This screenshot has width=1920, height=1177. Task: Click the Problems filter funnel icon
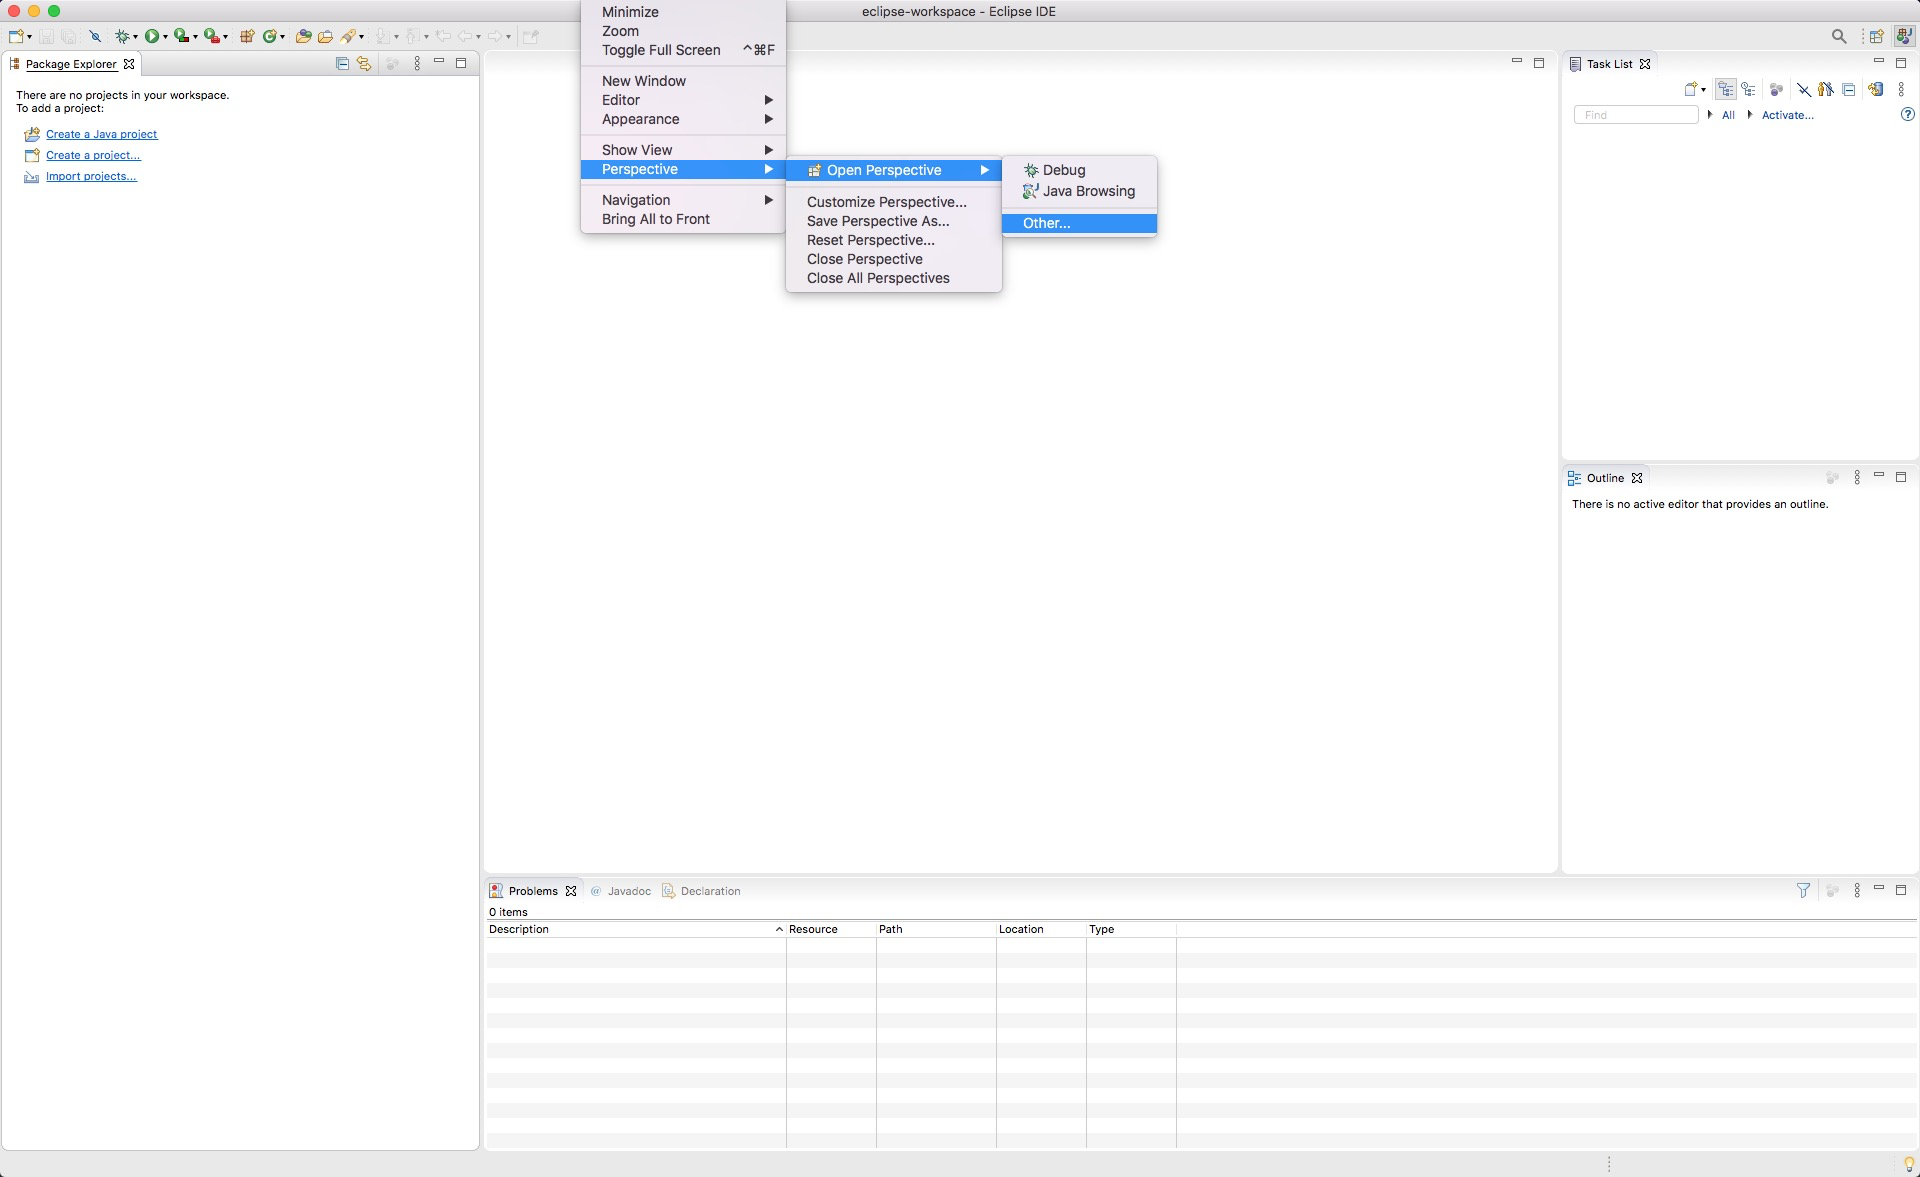[1803, 890]
